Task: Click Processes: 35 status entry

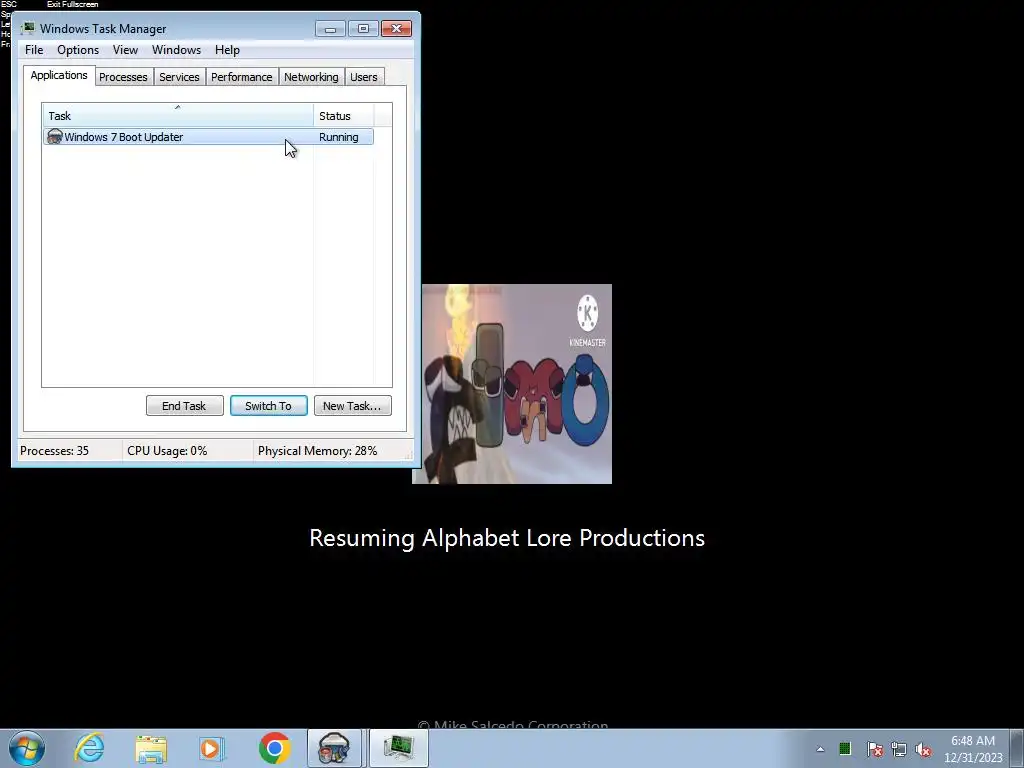Action: 54,451
